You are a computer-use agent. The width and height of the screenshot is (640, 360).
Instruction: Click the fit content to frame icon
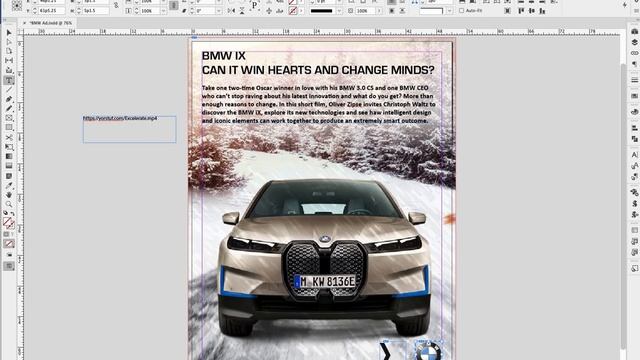[507, 11]
